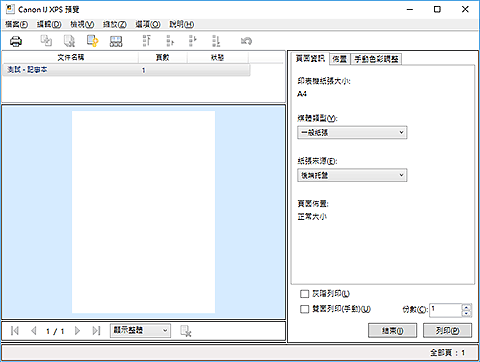Switch to the 佈置 tab
Image resolution: width=480 pixels, height=362 pixels.
tap(340, 59)
